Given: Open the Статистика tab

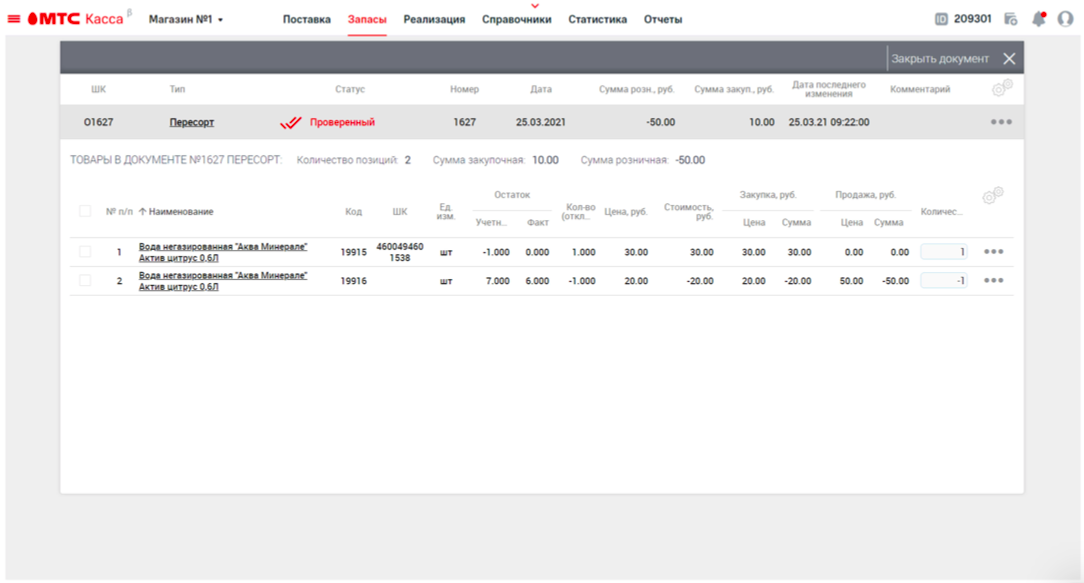Looking at the screenshot, I should click(x=597, y=19).
